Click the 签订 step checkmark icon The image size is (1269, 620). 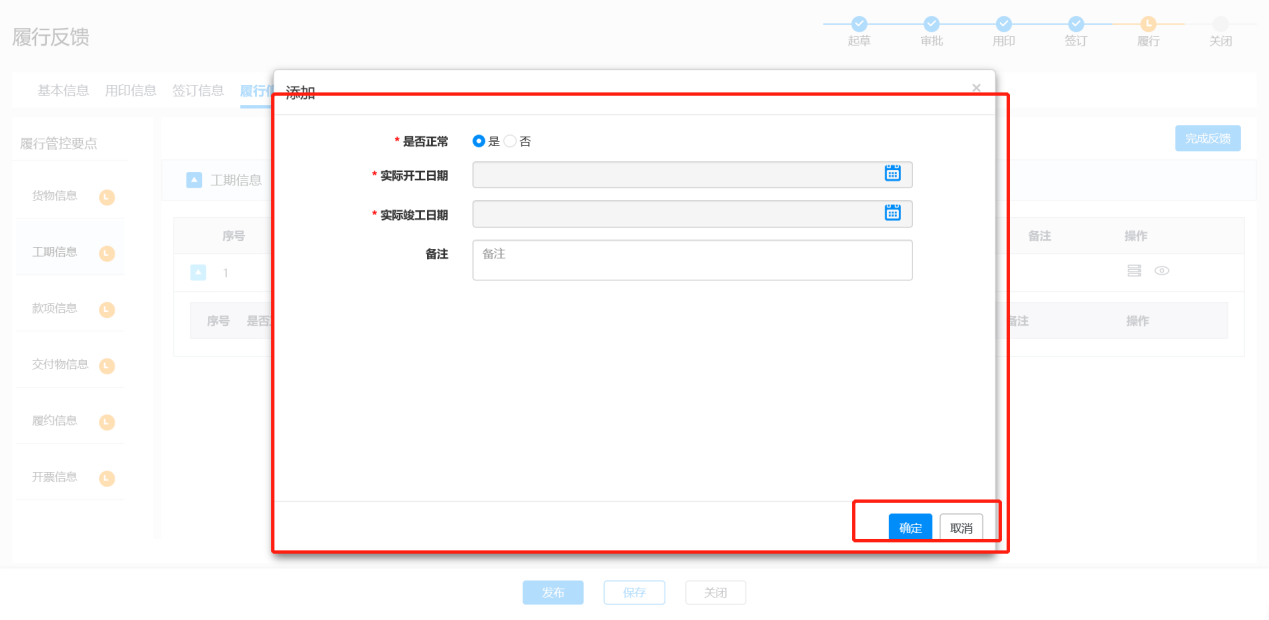point(1076,24)
